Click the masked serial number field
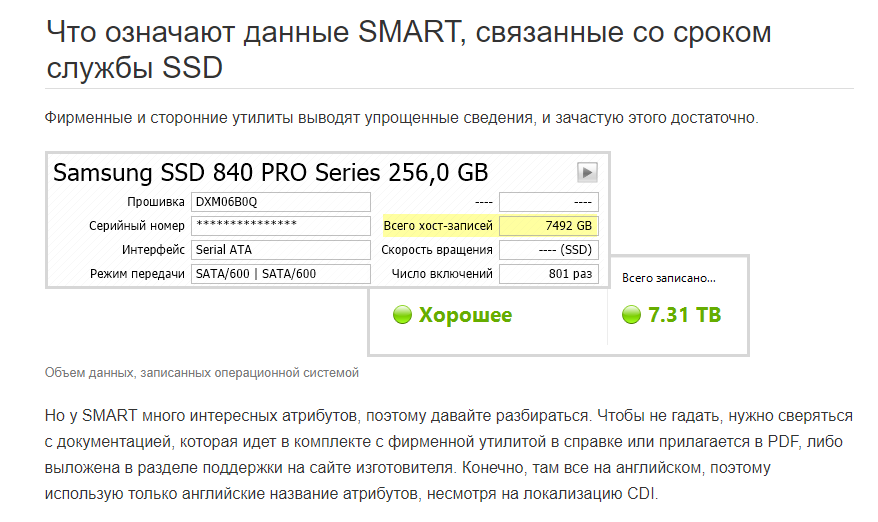878x522 pixels. (281, 226)
